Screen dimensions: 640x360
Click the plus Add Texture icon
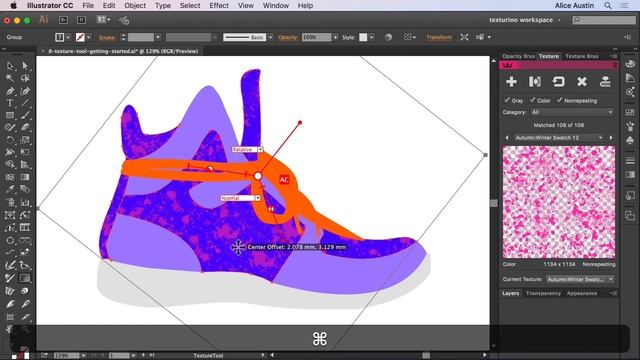click(x=511, y=82)
